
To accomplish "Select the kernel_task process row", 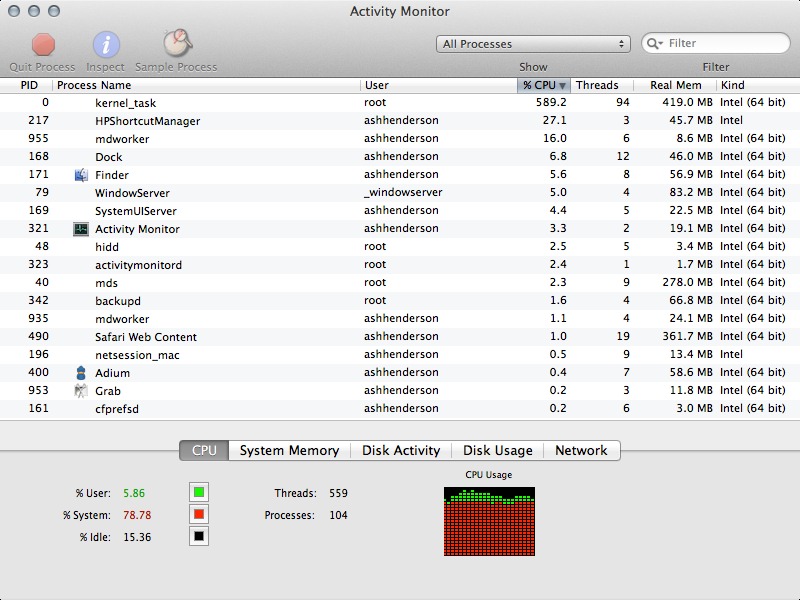I will pyautogui.click(x=400, y=103).
